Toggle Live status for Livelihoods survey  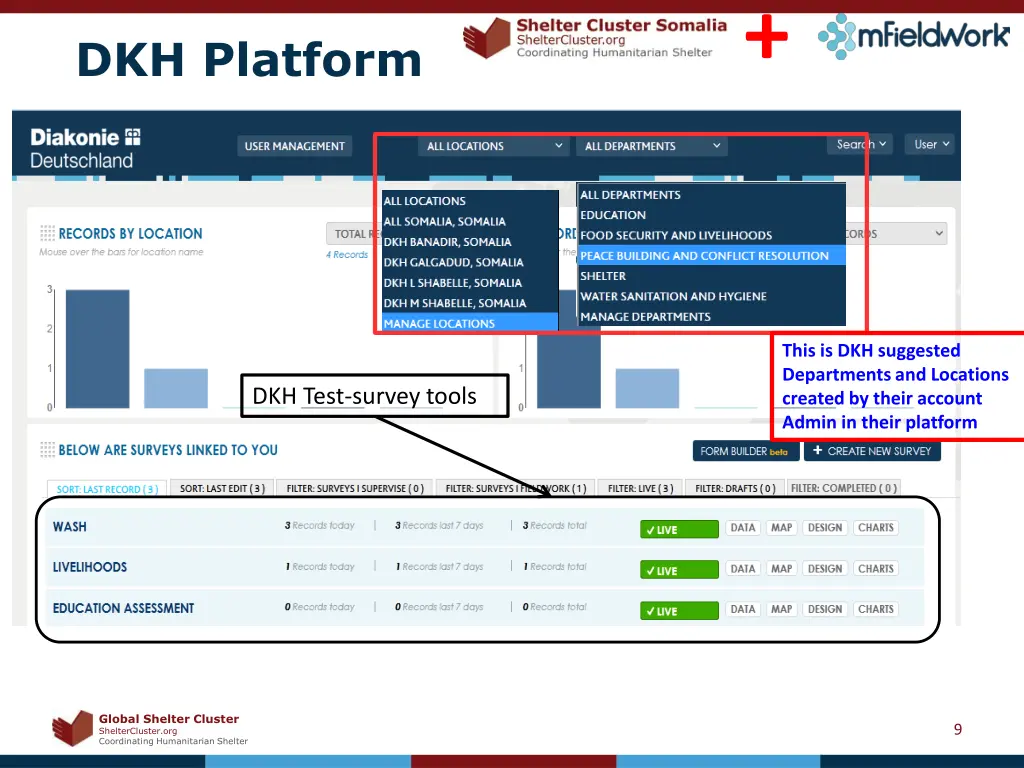pyautogui.click(x=679, y=570)
